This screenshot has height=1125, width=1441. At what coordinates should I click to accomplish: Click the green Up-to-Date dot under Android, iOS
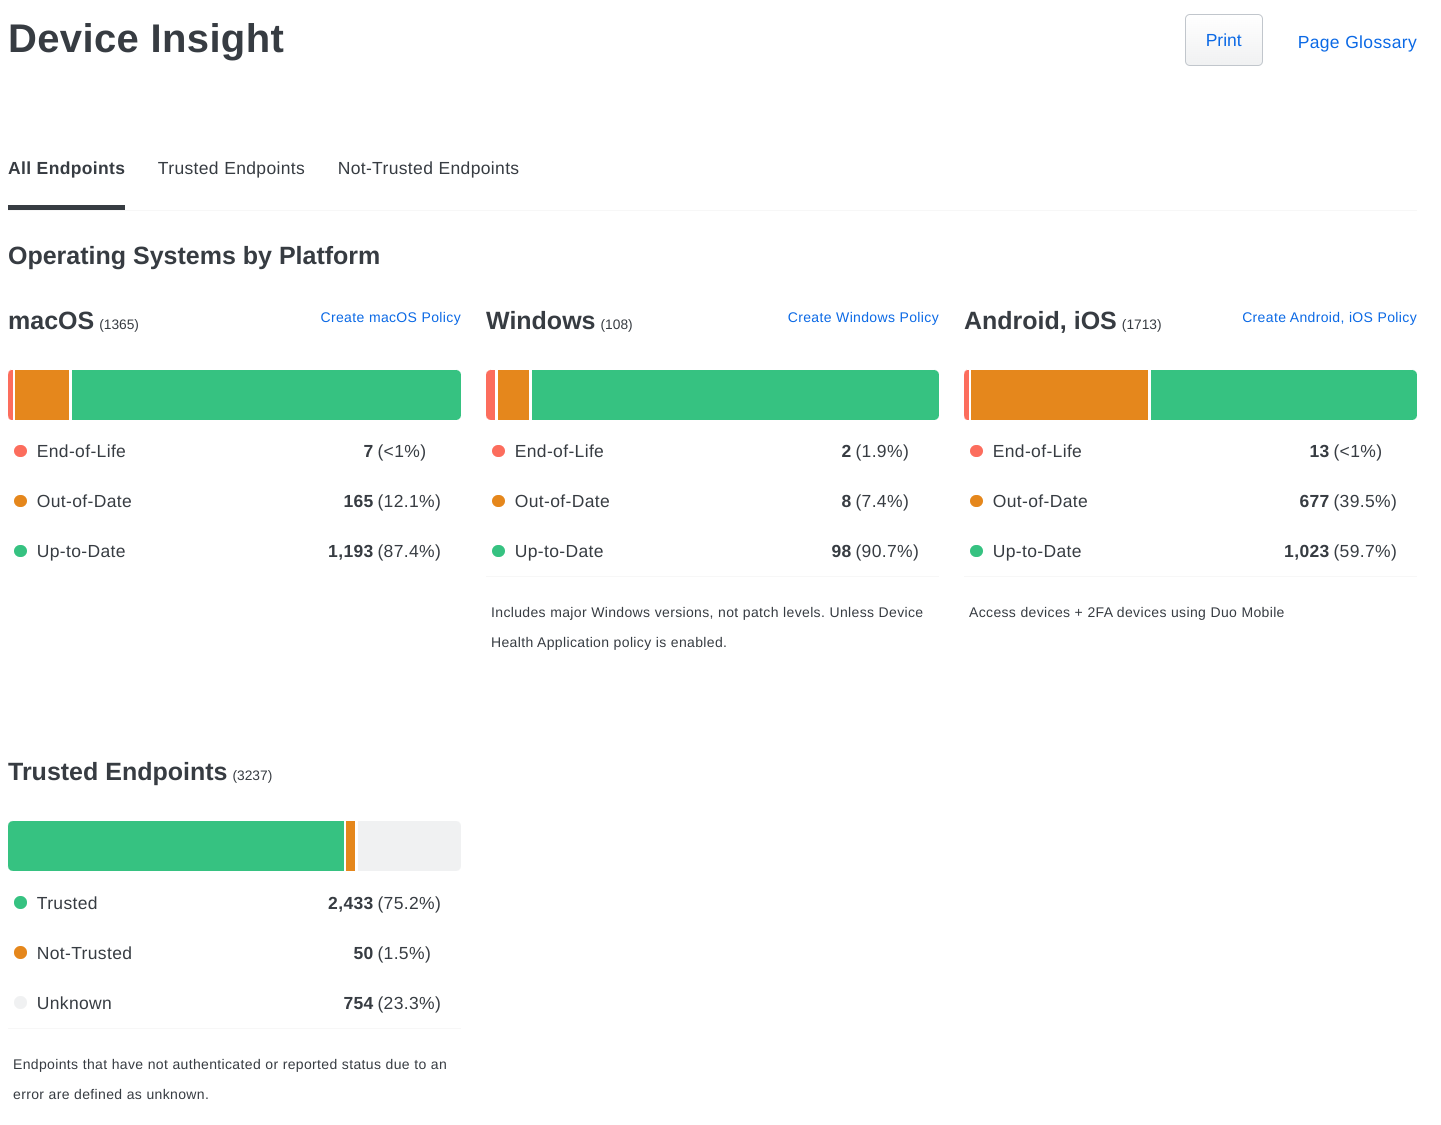click(976, 551)
